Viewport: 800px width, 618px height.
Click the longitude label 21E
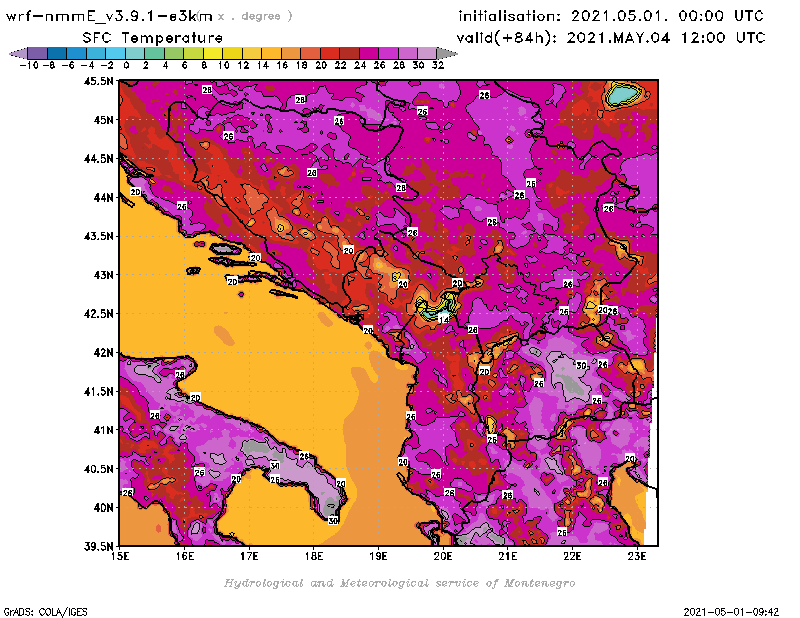click(x=508, y=556)
